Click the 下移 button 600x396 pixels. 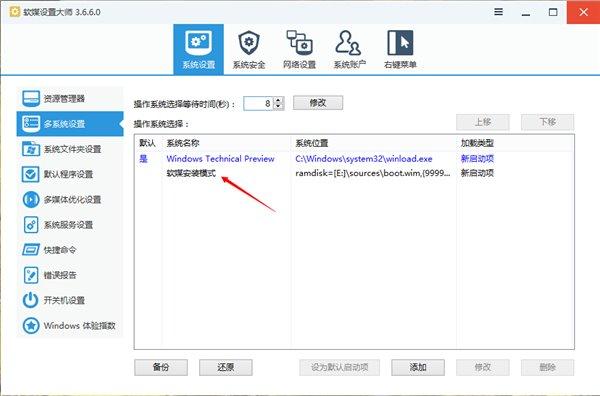(548, 122)
